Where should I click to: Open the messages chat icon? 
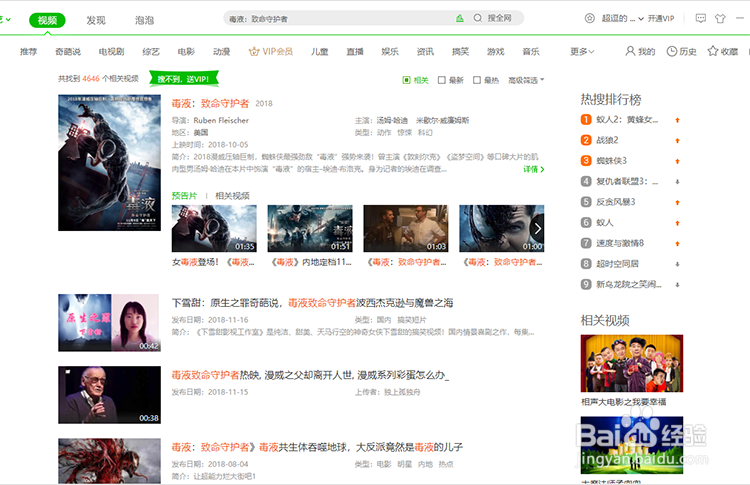coord(701,19)
